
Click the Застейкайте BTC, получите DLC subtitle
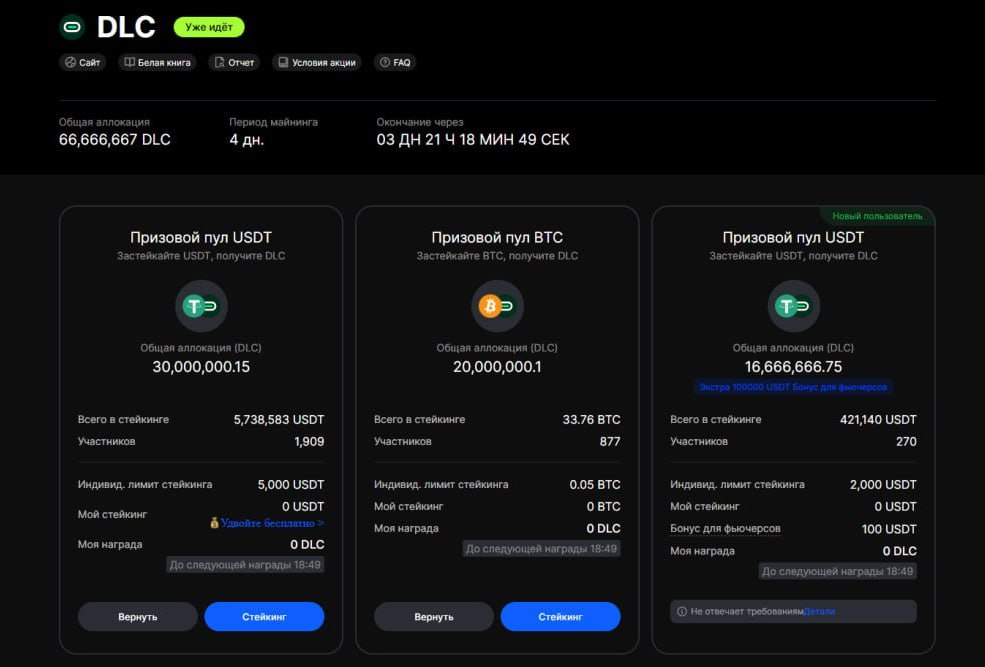(x=497, y=256)
